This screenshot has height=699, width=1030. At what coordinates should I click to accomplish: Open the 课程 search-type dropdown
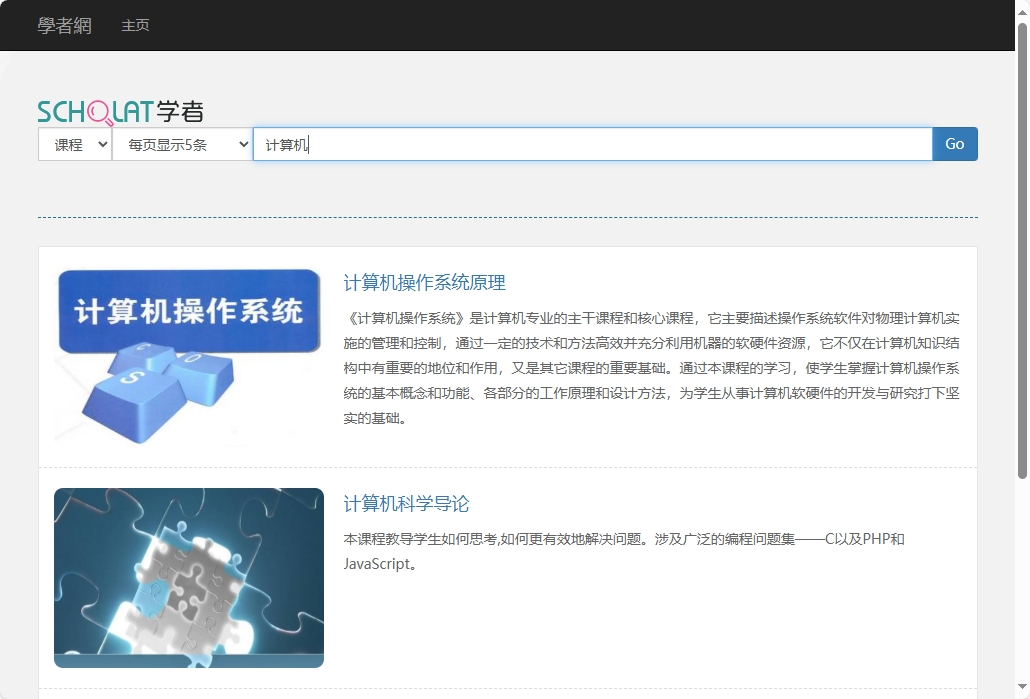point(73,144)
